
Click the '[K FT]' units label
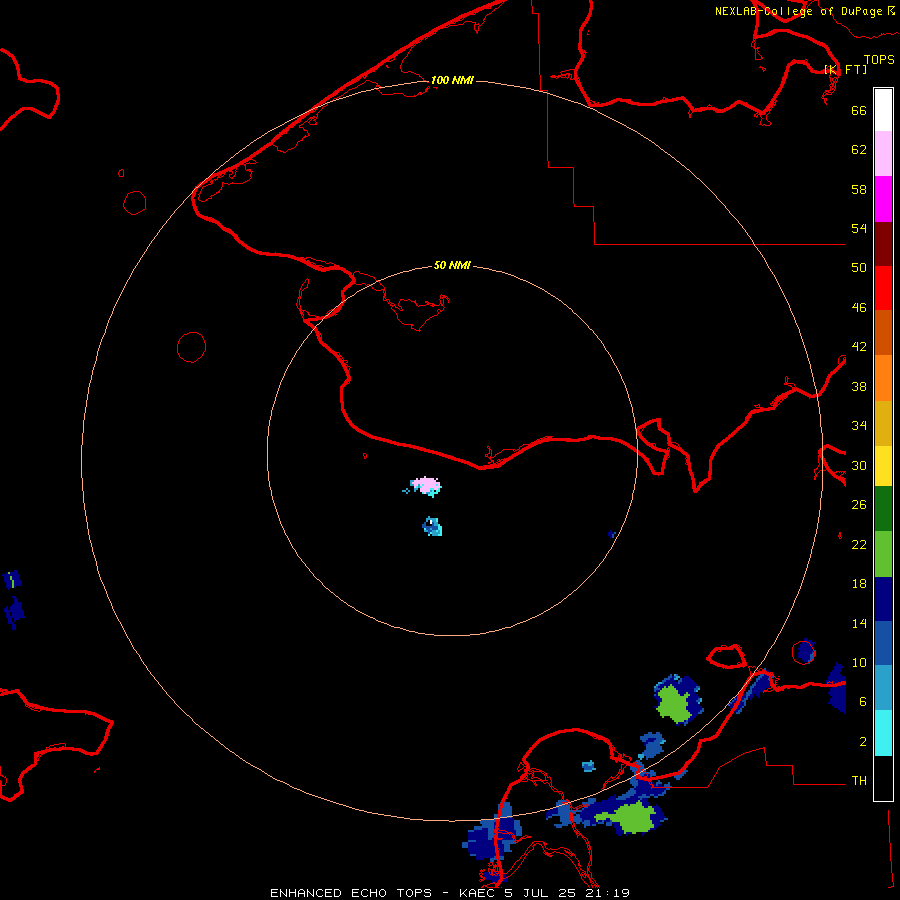pos(845,70)
